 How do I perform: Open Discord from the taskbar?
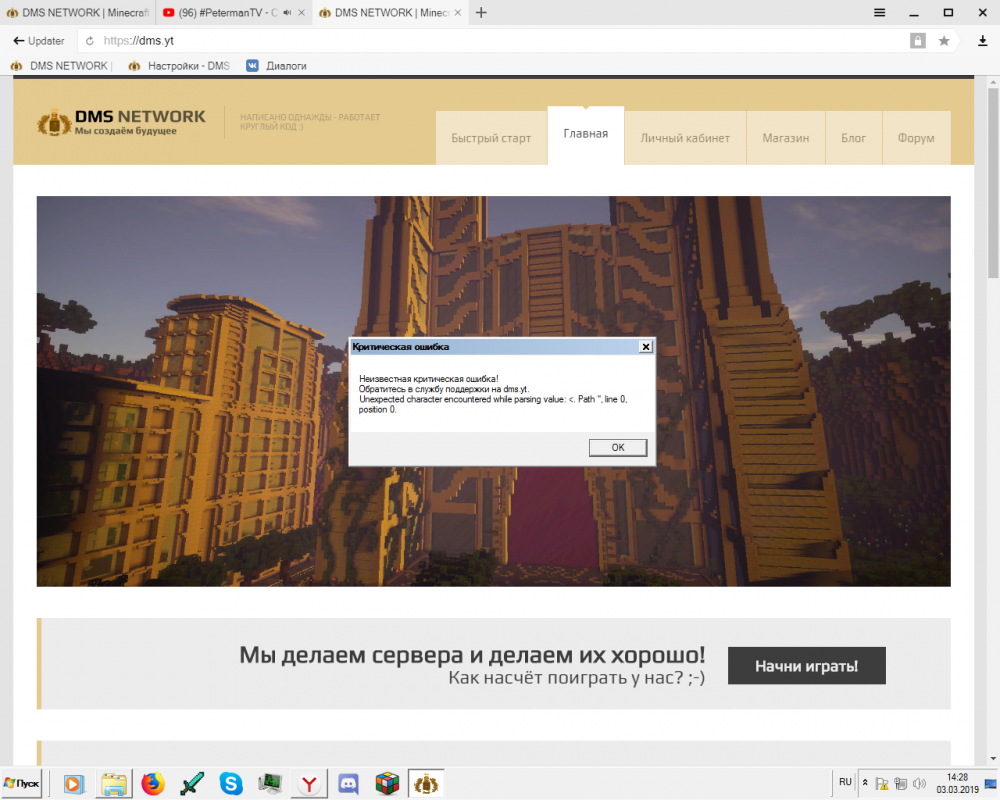pyautogui.click(x=349, y=784)
